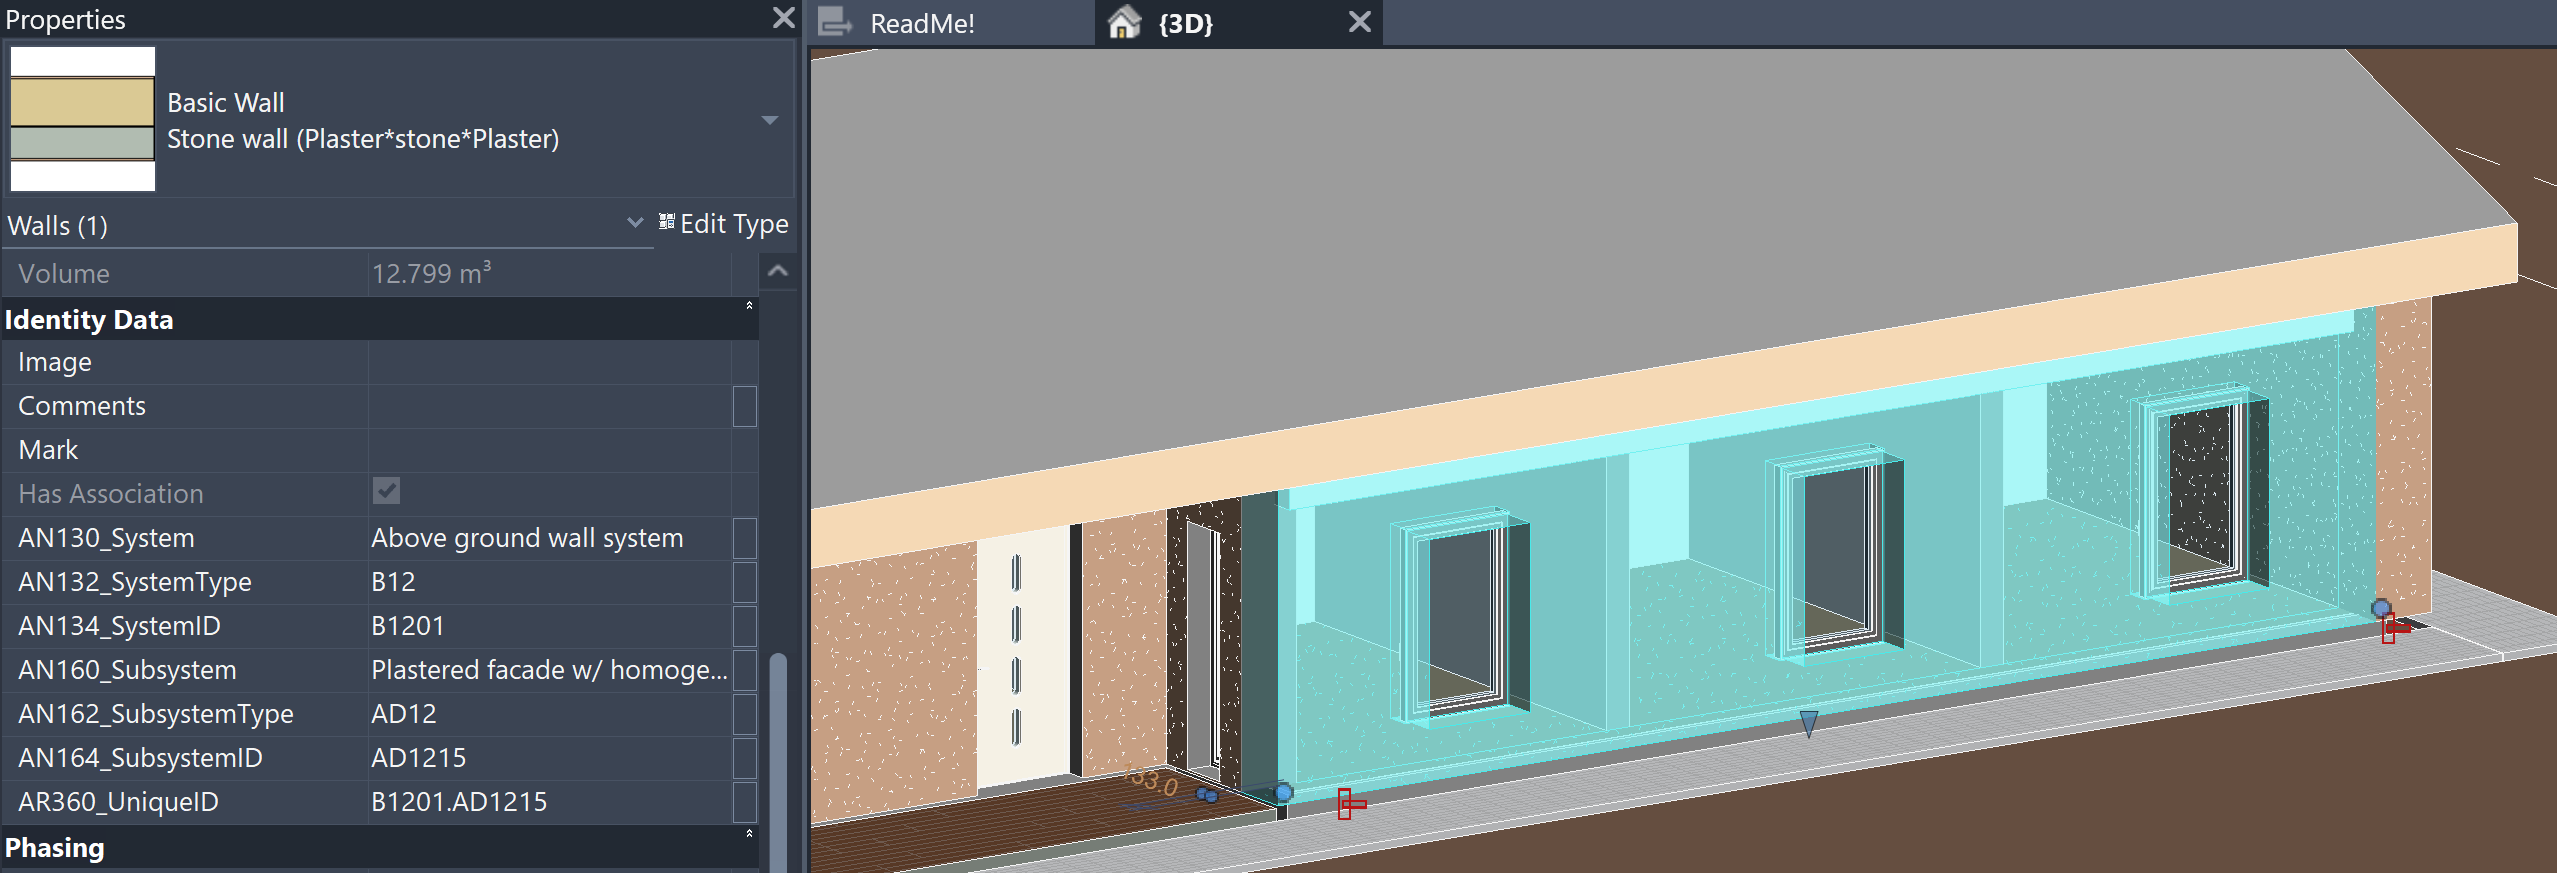2557x873 pixels.
Task: Toggle the Has Association checkbox
Action: pos(386,491)
